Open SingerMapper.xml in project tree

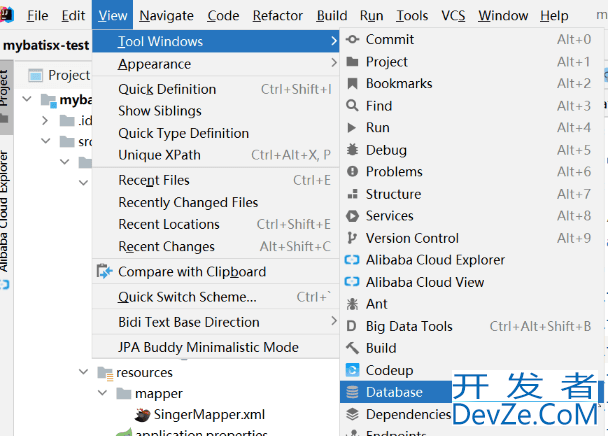[x=209, y=414]
